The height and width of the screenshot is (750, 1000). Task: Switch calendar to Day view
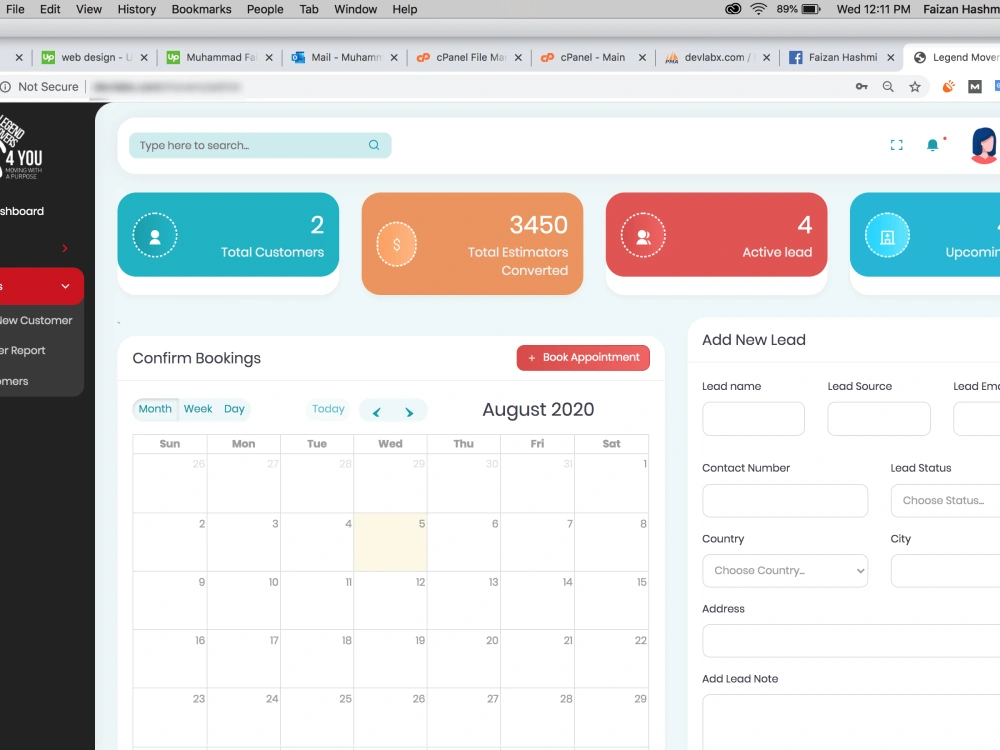point(234,409)
